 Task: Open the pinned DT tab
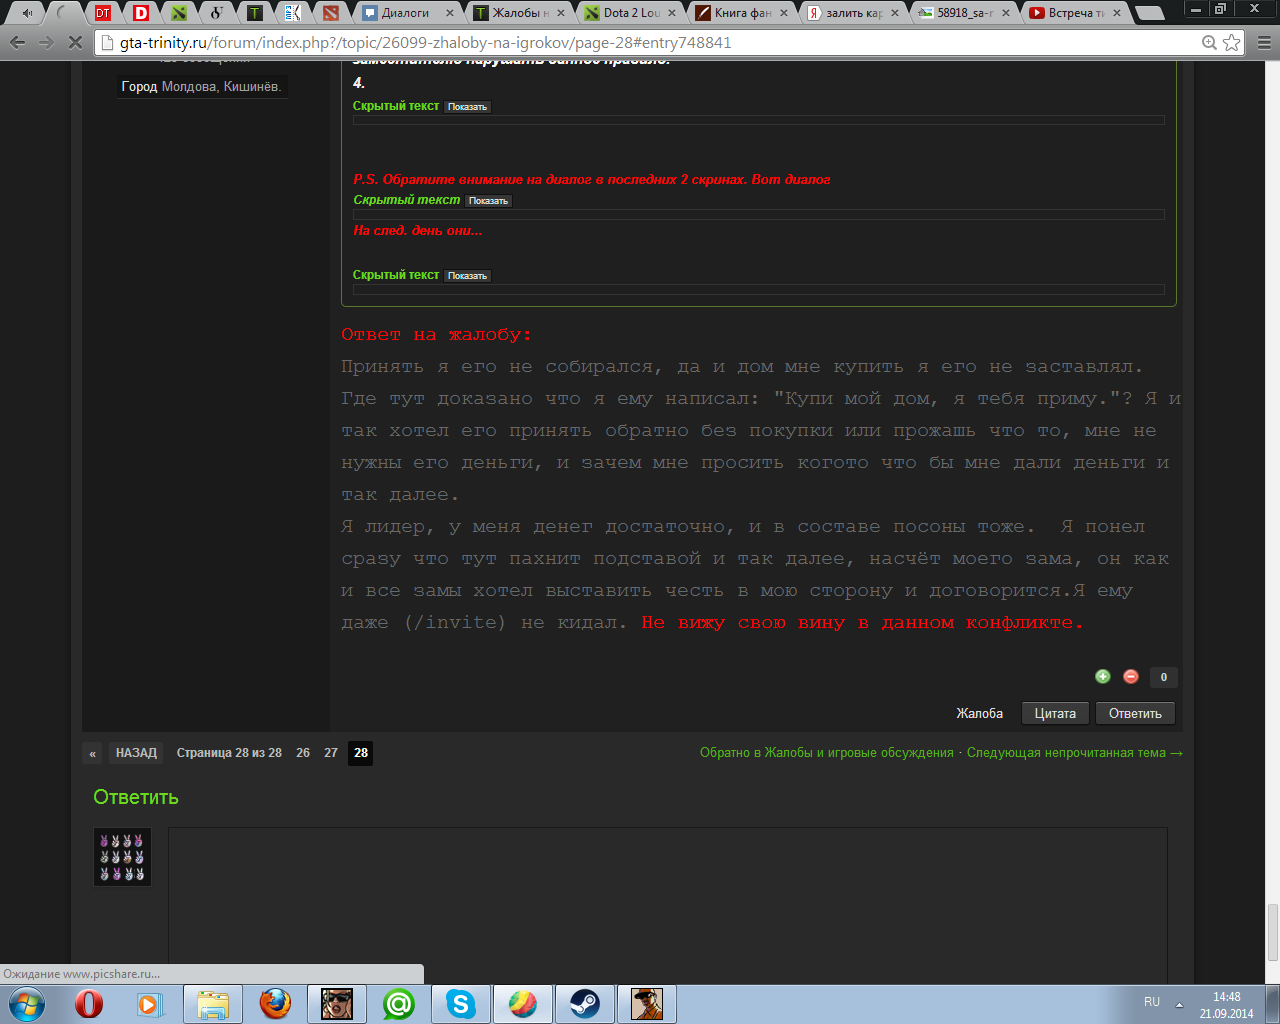coord(103,13)
